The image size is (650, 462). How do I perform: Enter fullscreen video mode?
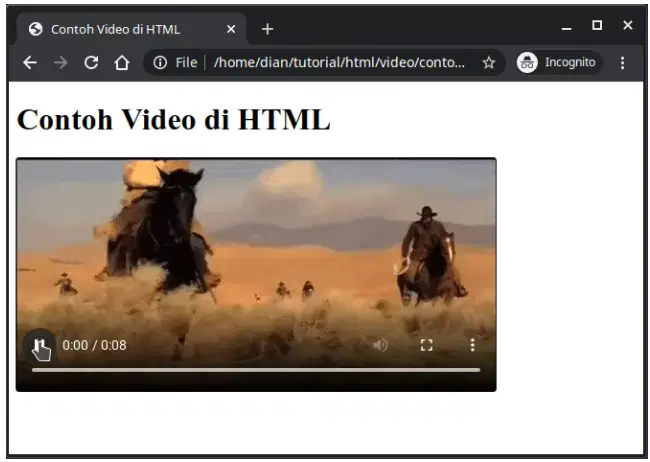[427, 345]
